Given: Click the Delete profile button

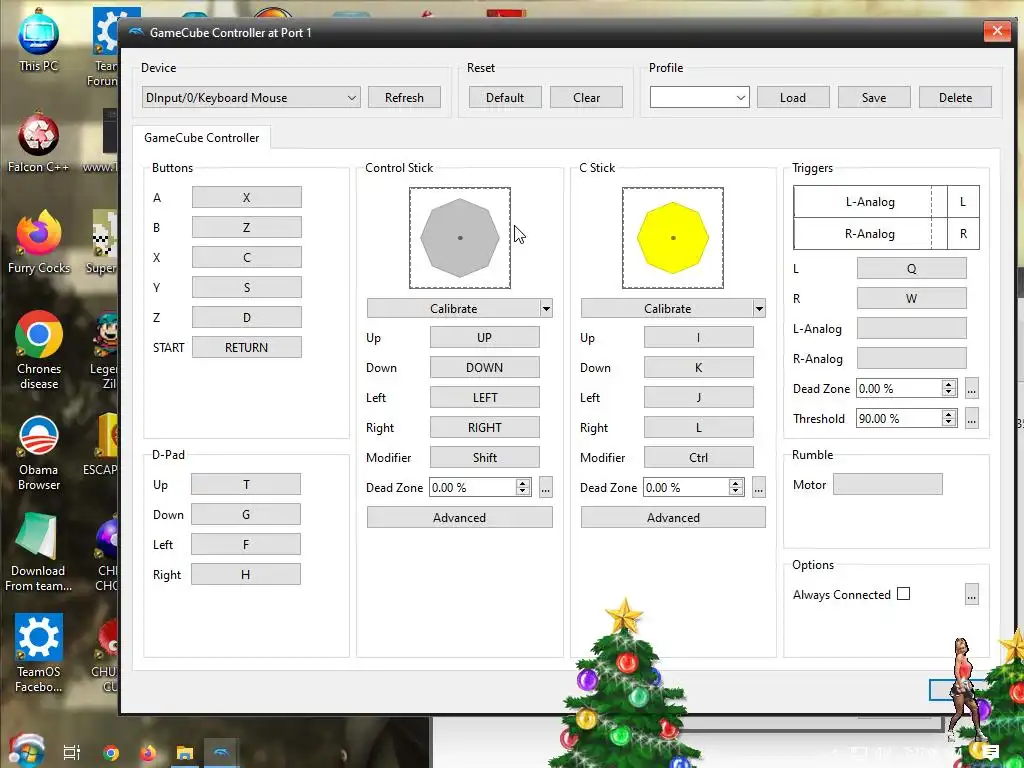Looking at the screenshot, I should coord(955,97).
